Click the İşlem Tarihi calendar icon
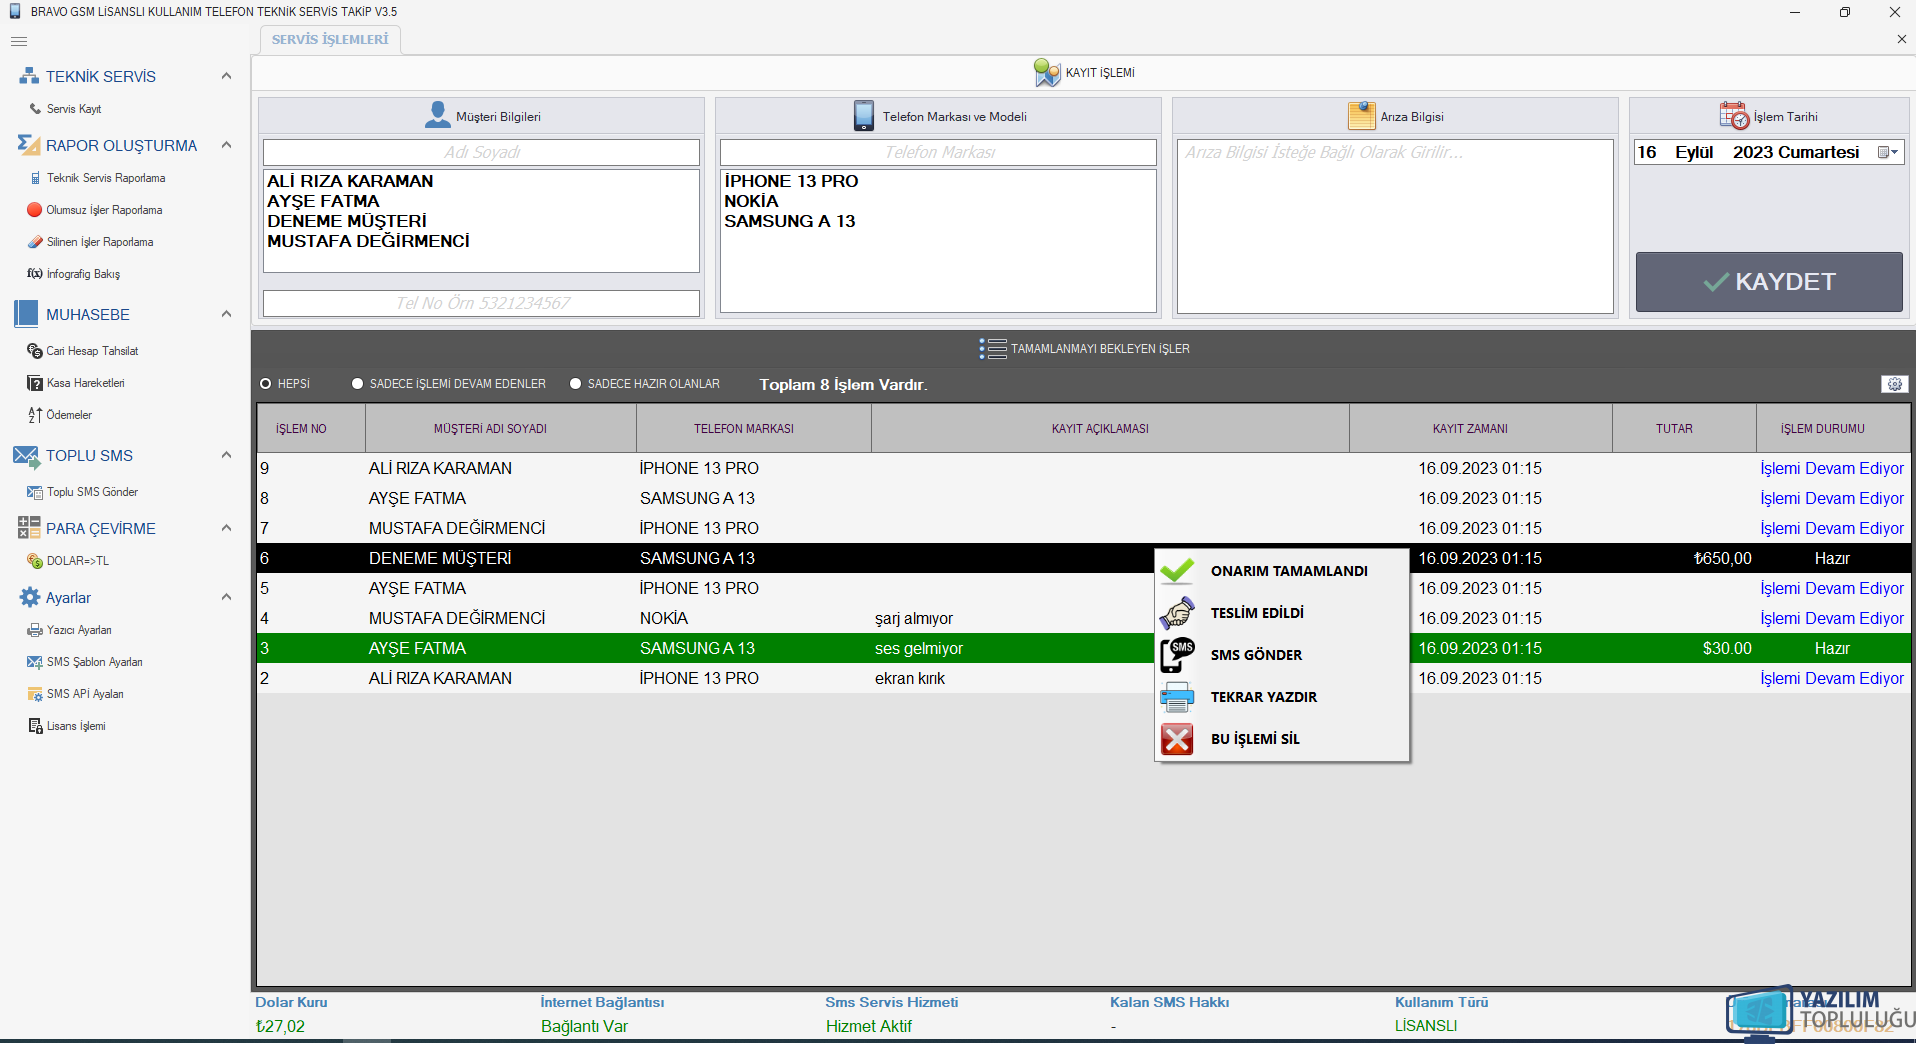 click(1734, 116)
